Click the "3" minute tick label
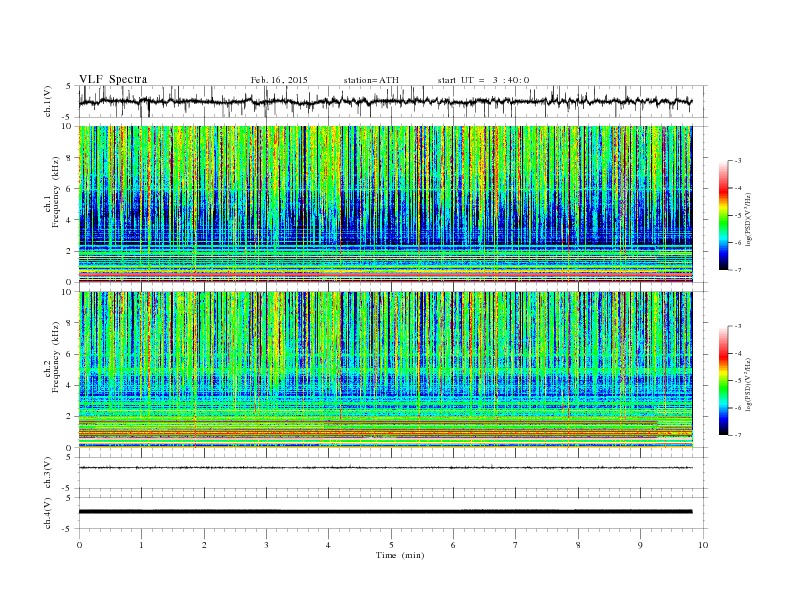This screenshot has width=792, height=612. (266, 545)
